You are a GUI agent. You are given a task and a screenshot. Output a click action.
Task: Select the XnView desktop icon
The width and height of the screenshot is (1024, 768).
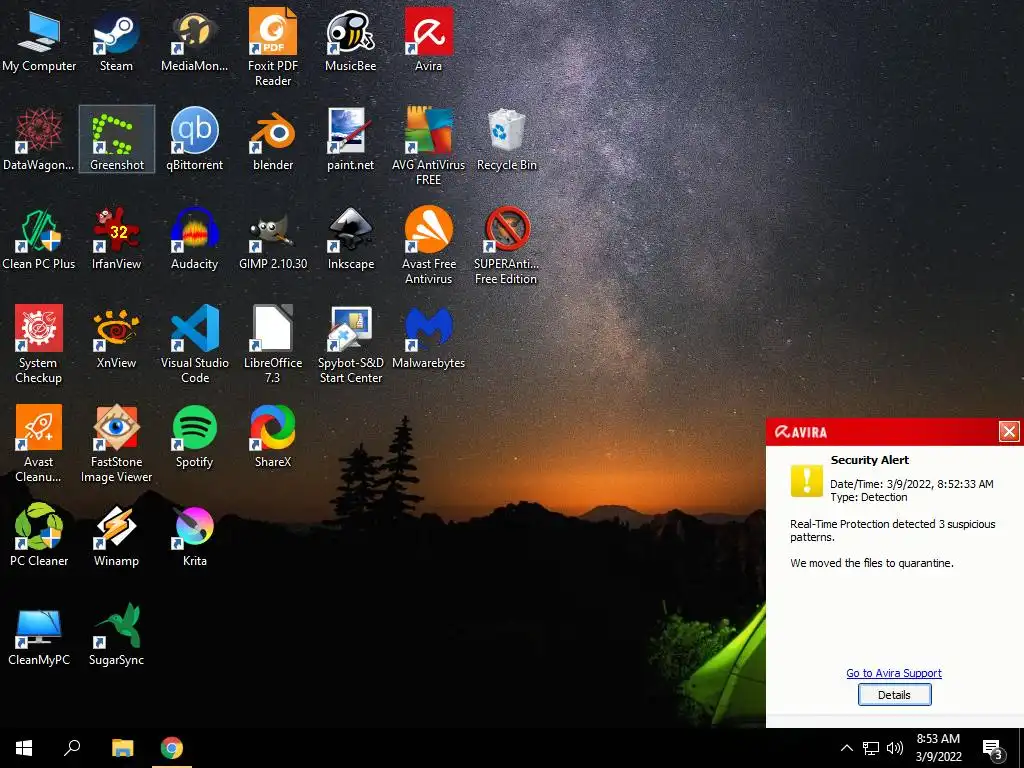(116, 338)
